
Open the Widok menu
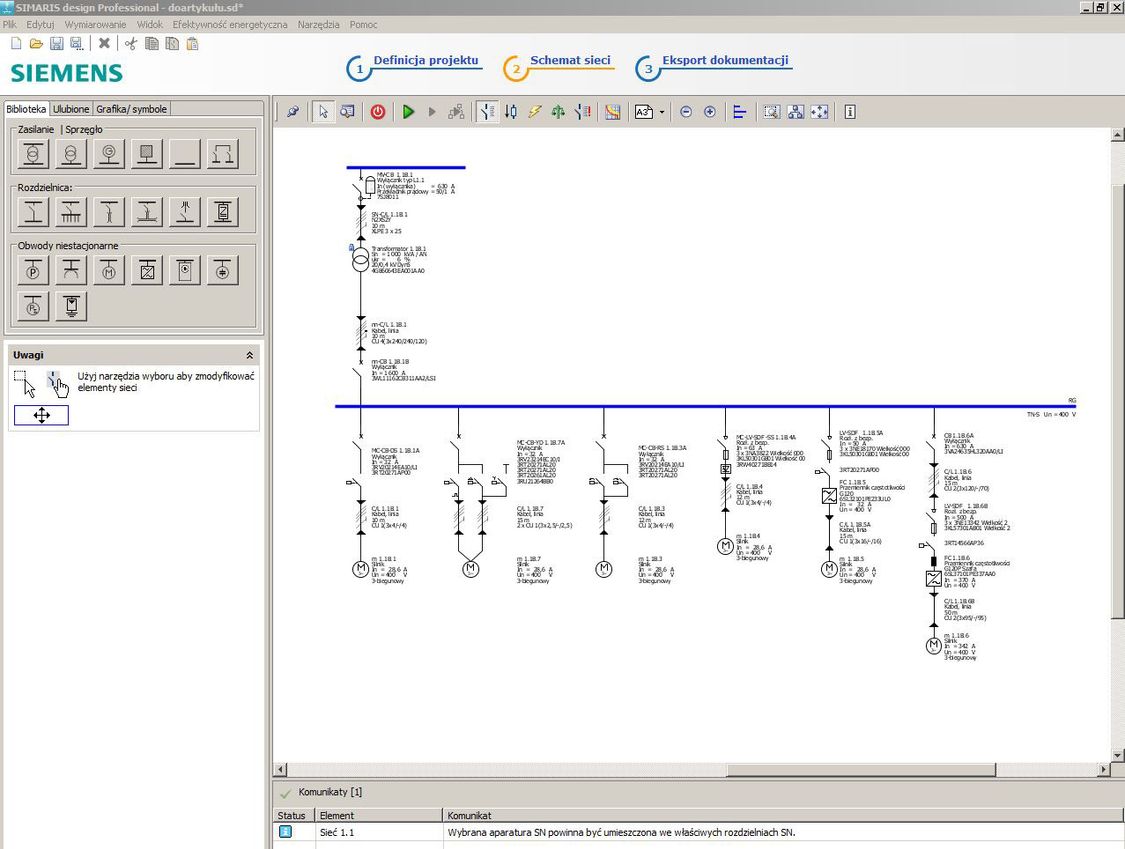point(149,24)
